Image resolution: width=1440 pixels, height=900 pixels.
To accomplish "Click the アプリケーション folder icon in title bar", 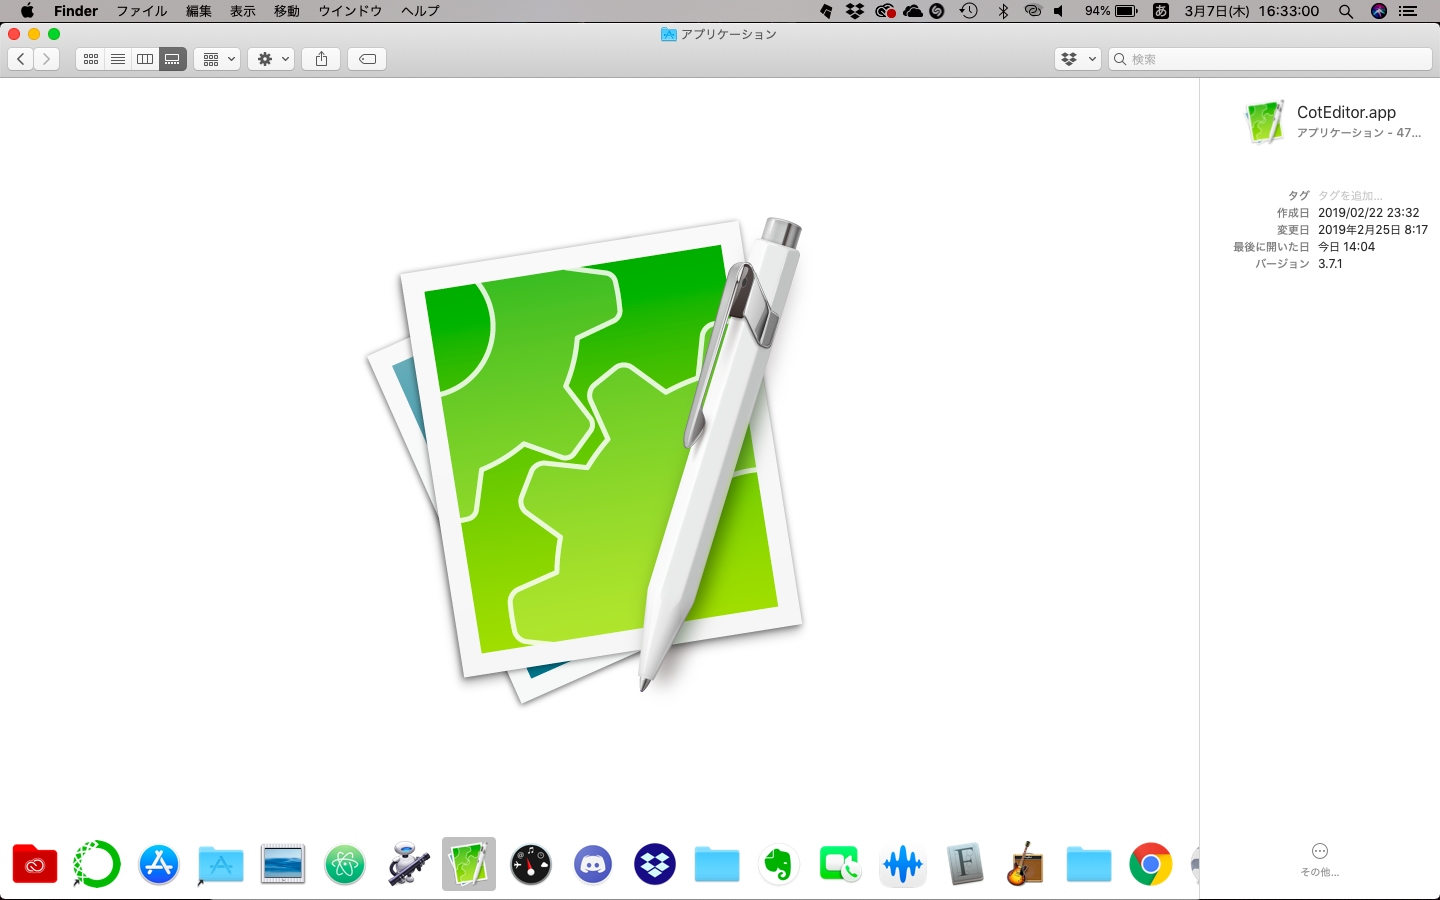I will 669,34.
